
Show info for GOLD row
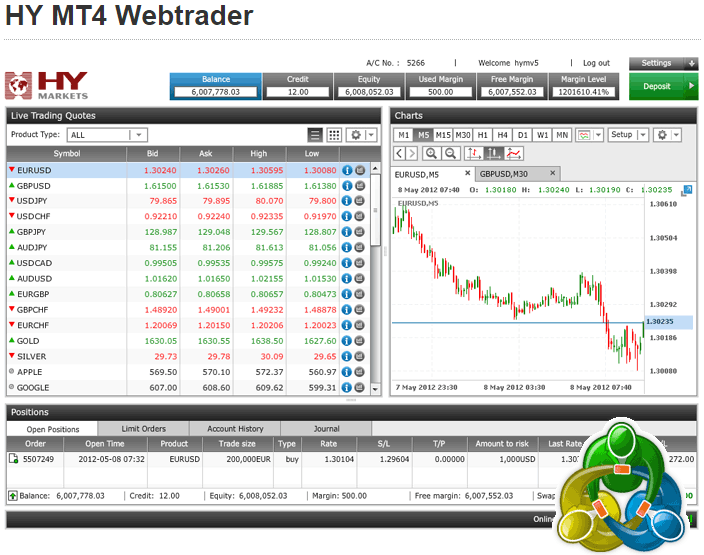click(347, 341)
